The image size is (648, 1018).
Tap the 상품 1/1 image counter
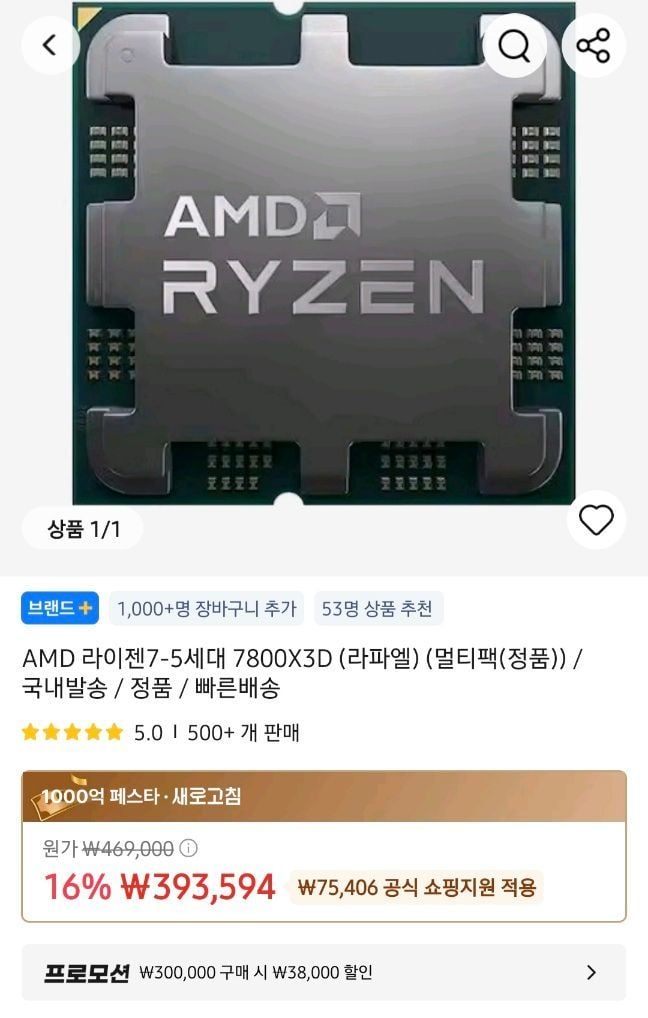pyautogui.click(x=83, y=529)
